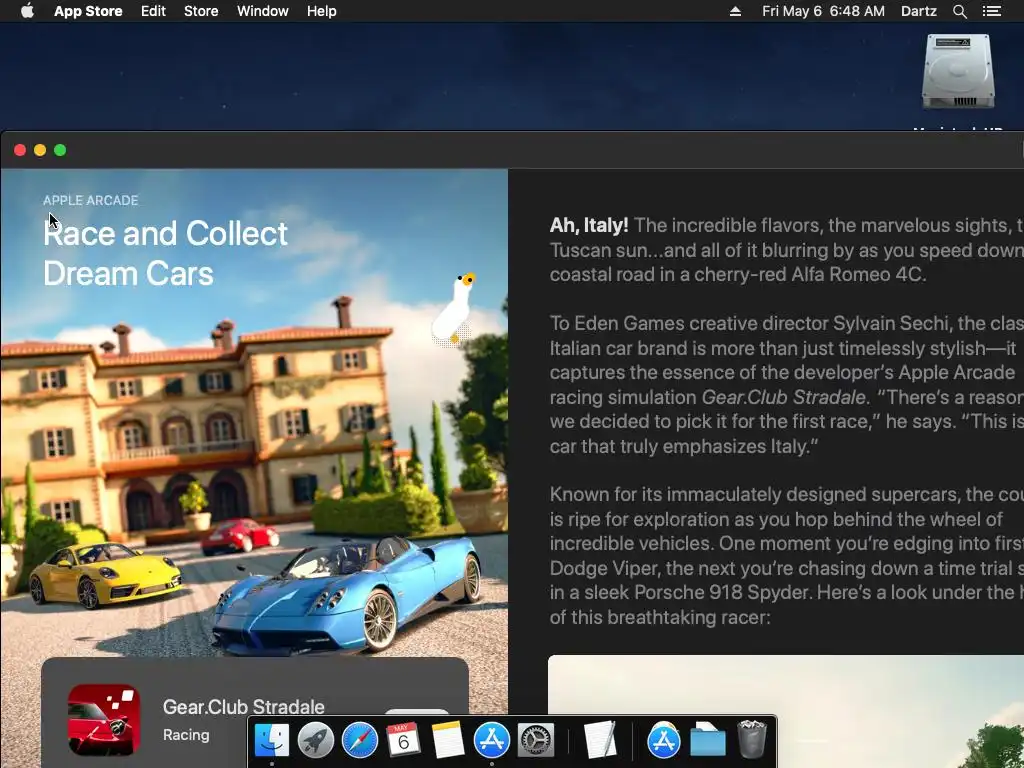Screen dimensions: 1024x768
Task: Open Calendar showing May 6 in Dock
Action: [404, 740]
